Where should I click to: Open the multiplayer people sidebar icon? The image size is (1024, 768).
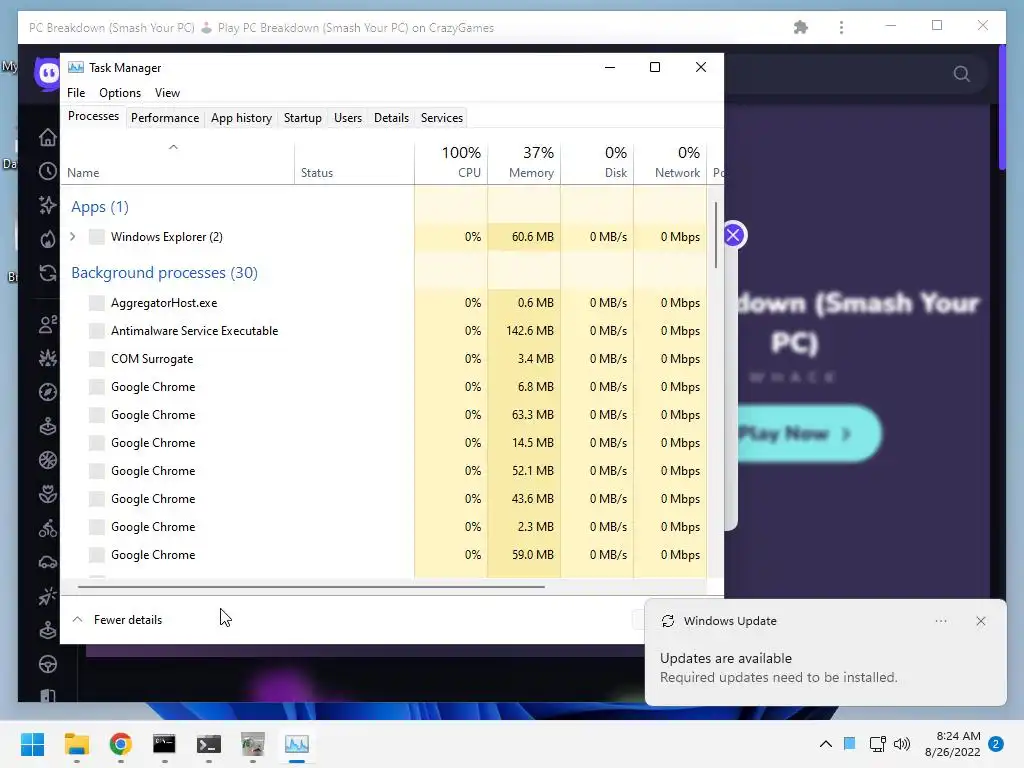[48, 324]
